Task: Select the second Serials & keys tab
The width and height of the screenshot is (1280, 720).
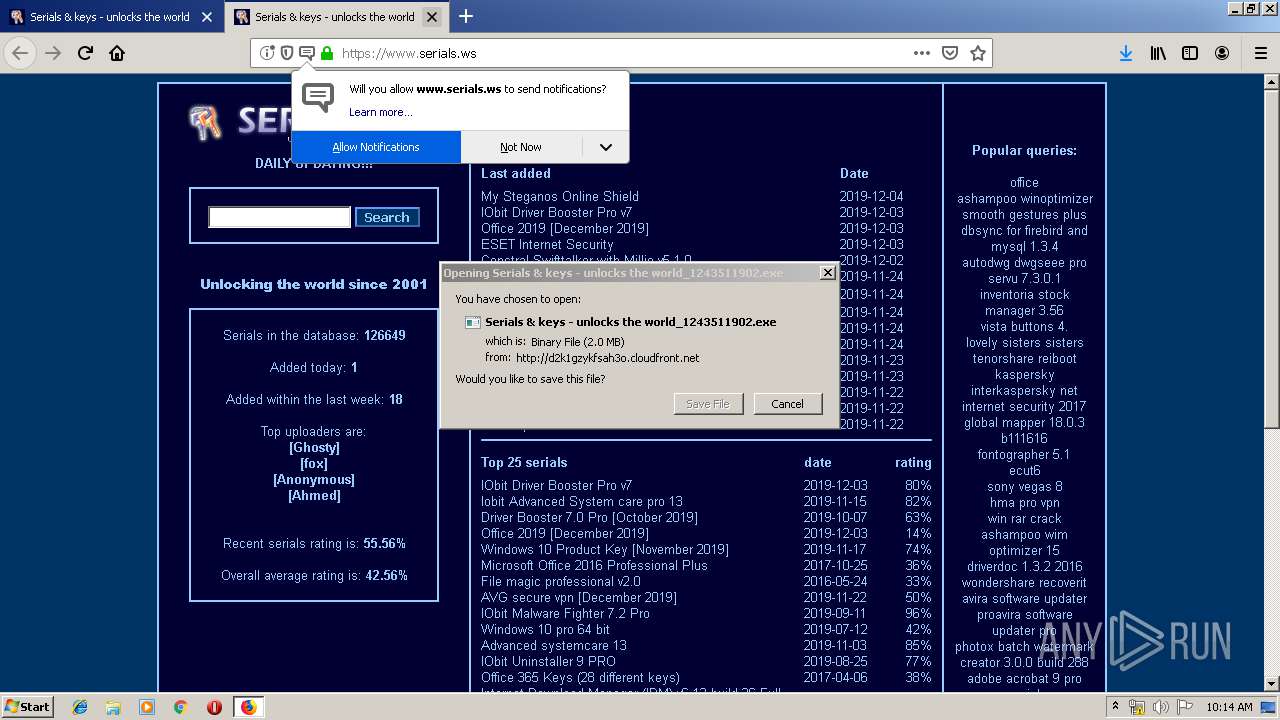Action: pyautogui.click(x=336, y=17)
